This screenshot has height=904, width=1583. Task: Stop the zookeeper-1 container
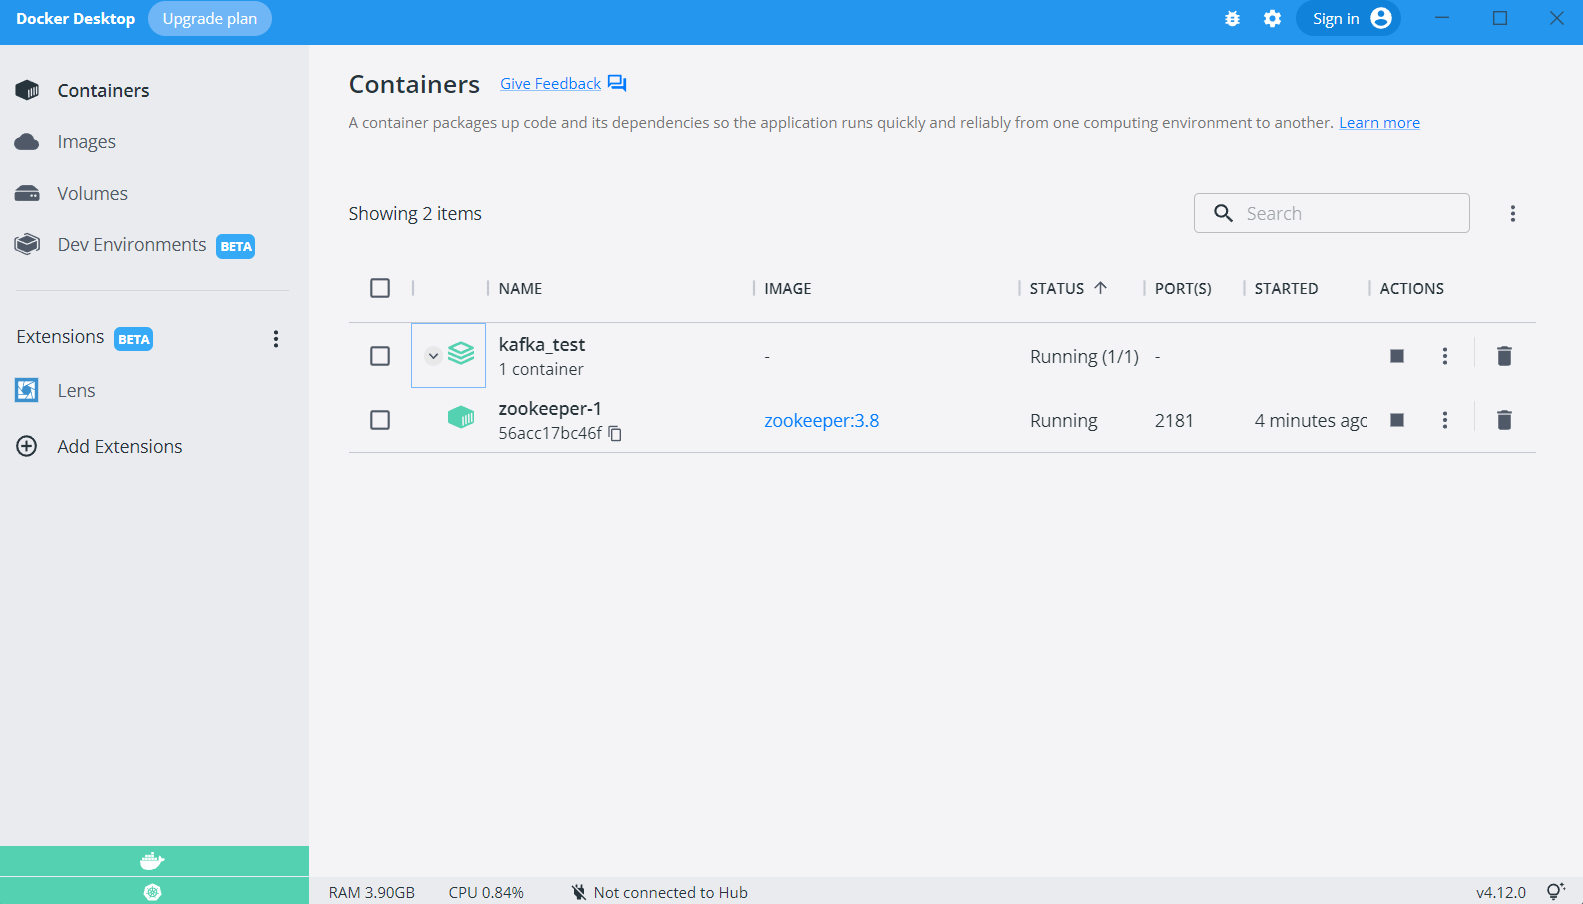(x=1397, y=420)
